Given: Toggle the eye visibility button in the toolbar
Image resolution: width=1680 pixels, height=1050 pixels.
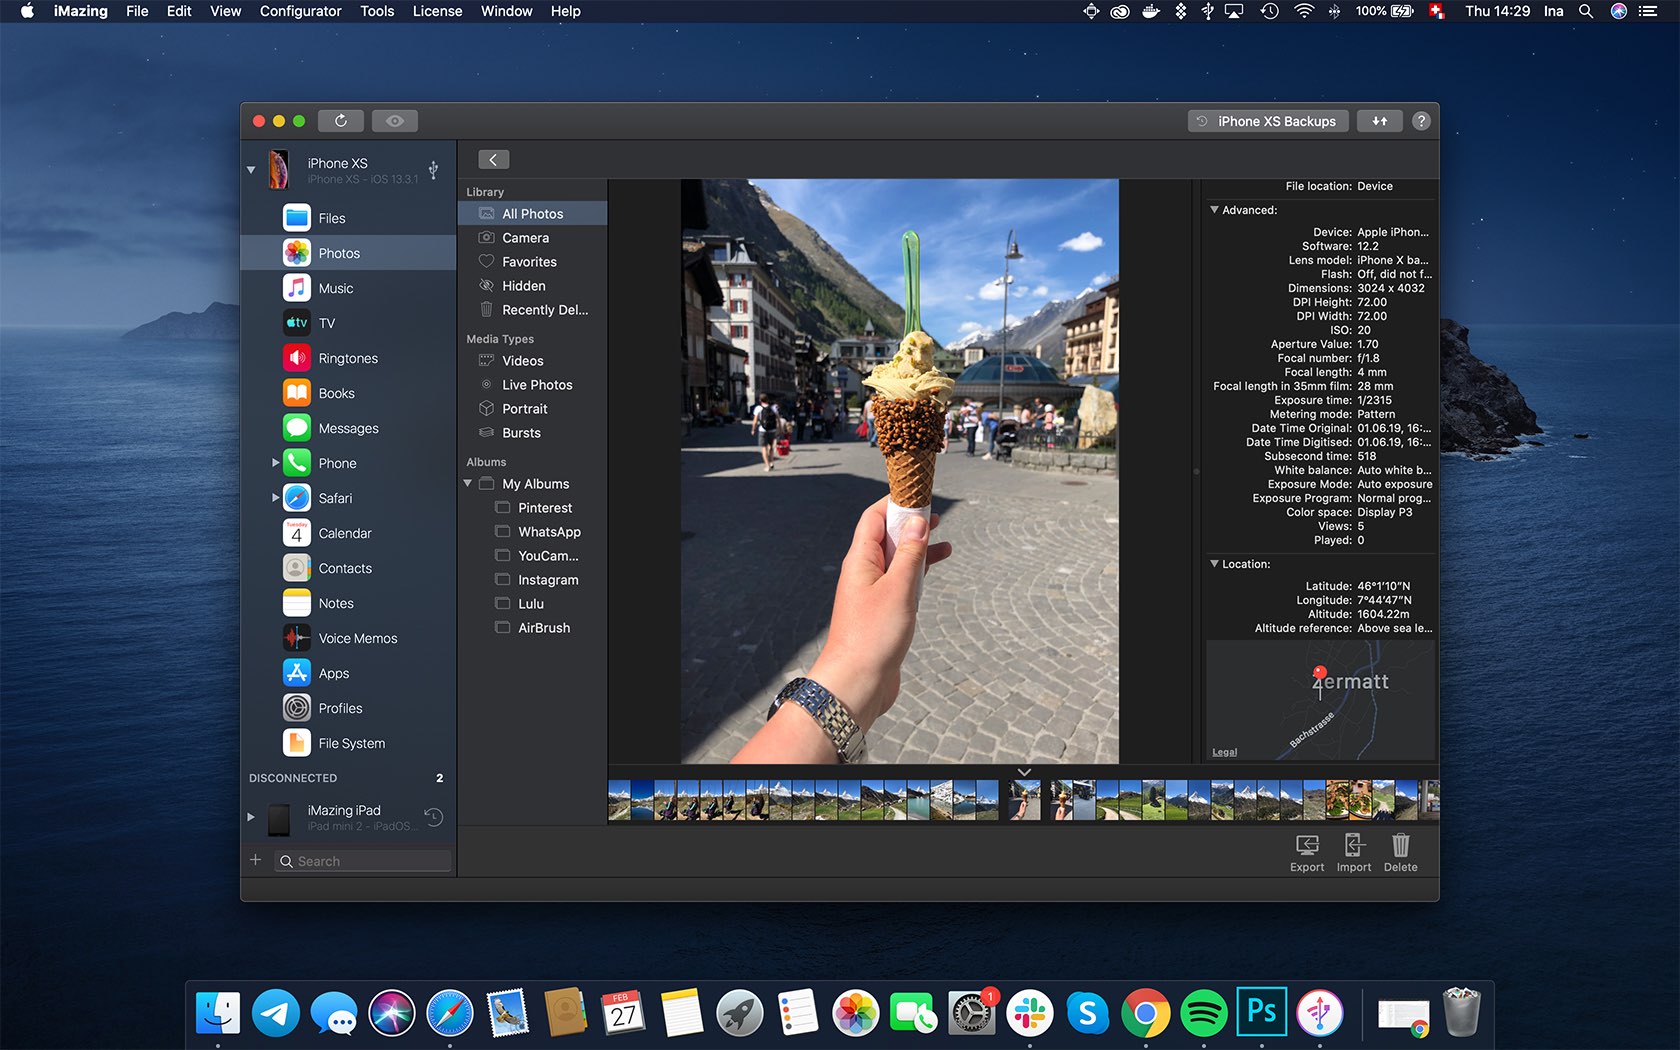Looking at the screenshot, I should [x=395, y=121].
